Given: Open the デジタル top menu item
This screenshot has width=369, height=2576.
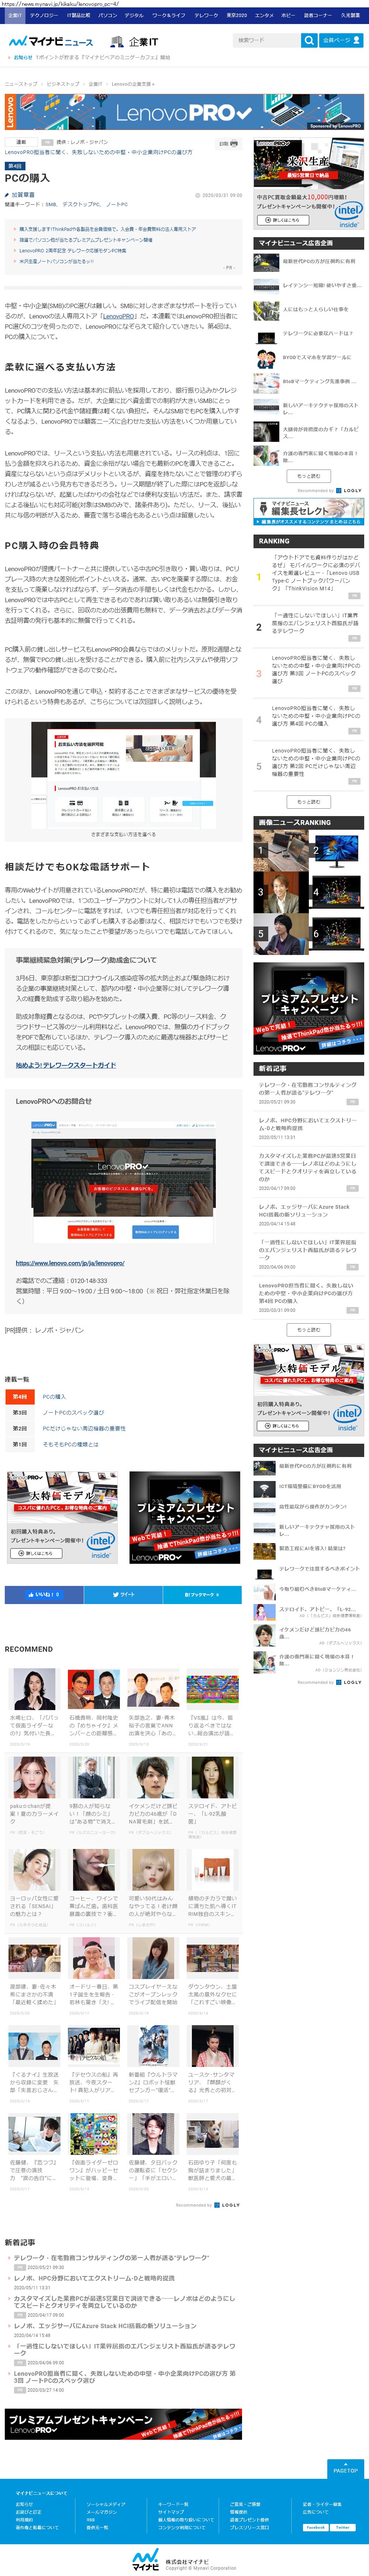Looking at the screenshot, I should pyautogui.click(x=134, y=16).
